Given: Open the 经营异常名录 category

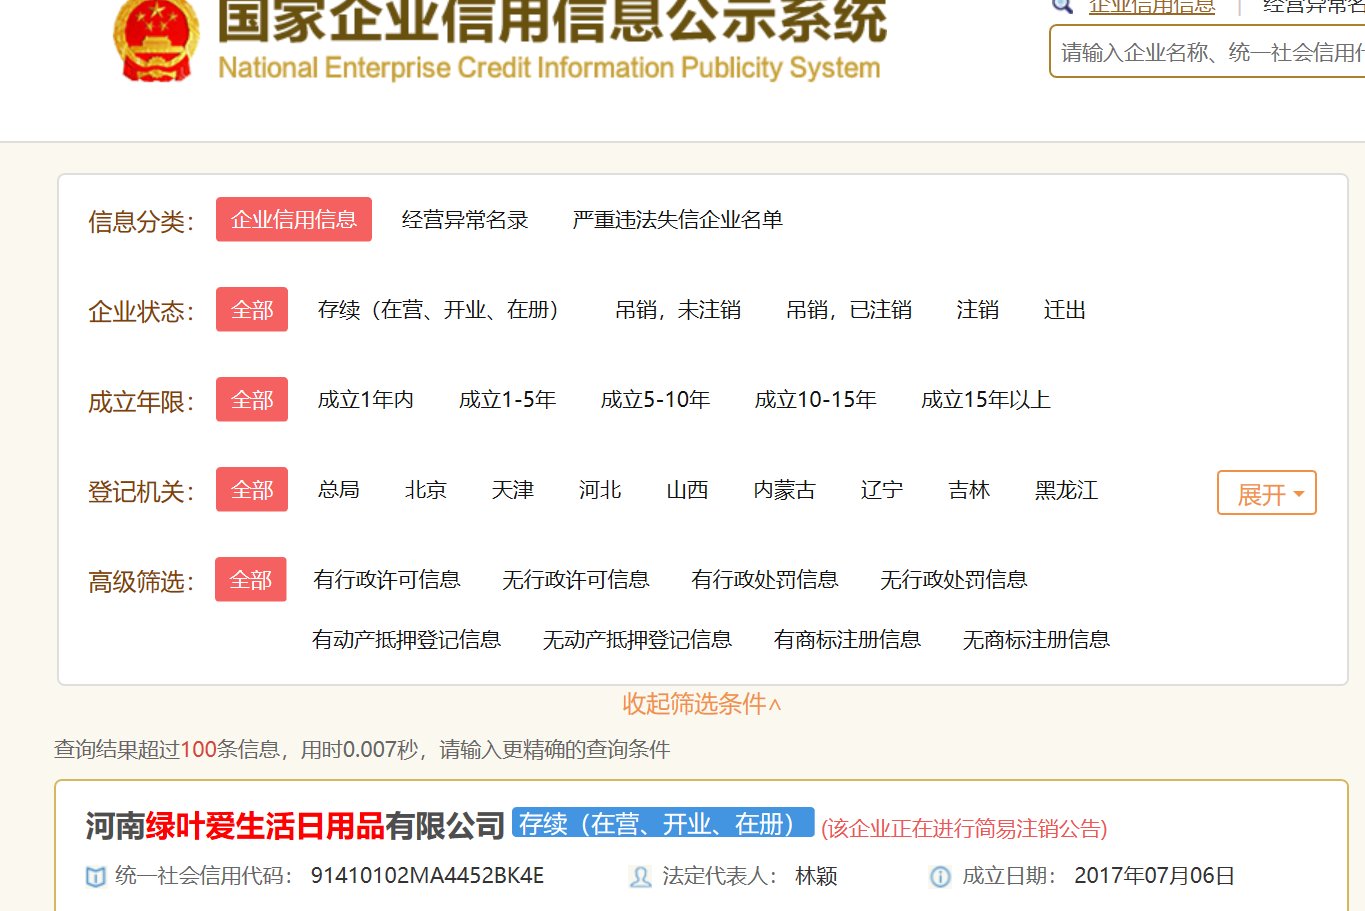Looking at the screenshot, I should tap(464, 219).
